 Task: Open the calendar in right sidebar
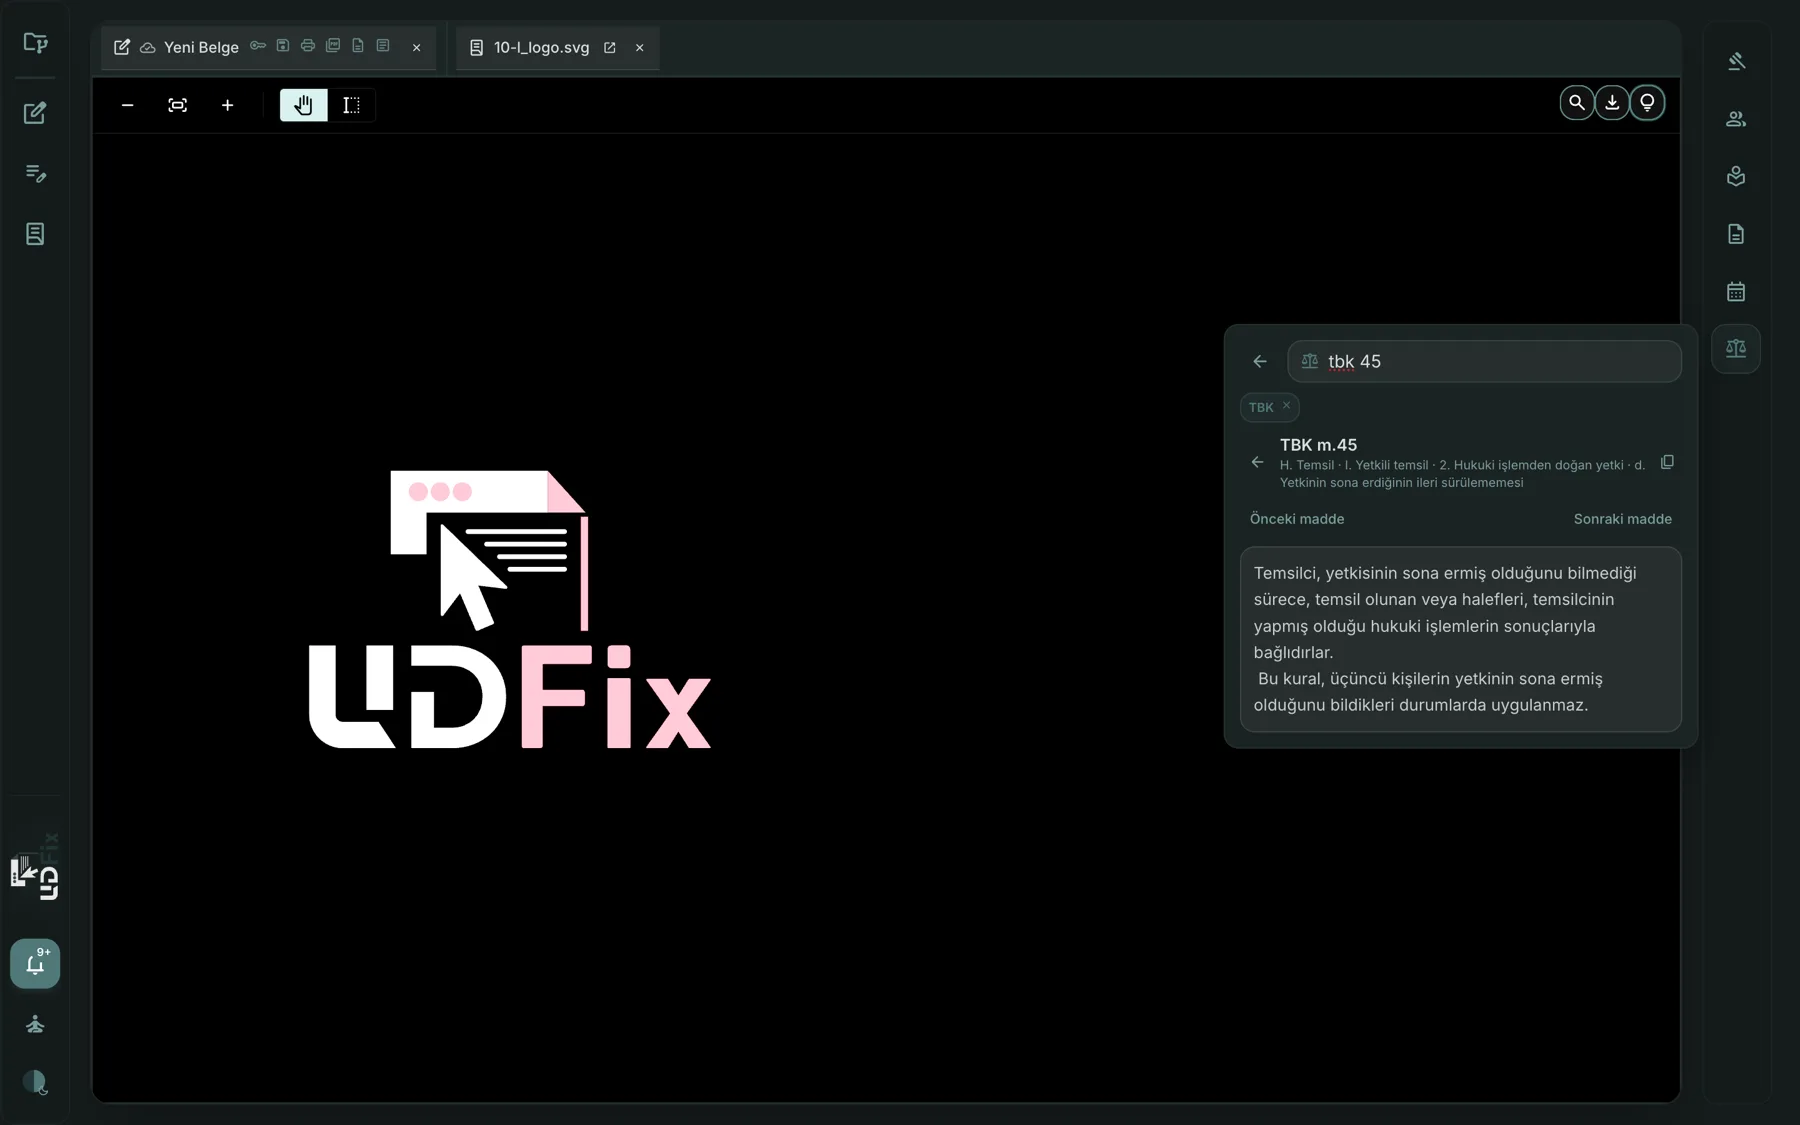pyautogui.click(x=1736, y=292)
